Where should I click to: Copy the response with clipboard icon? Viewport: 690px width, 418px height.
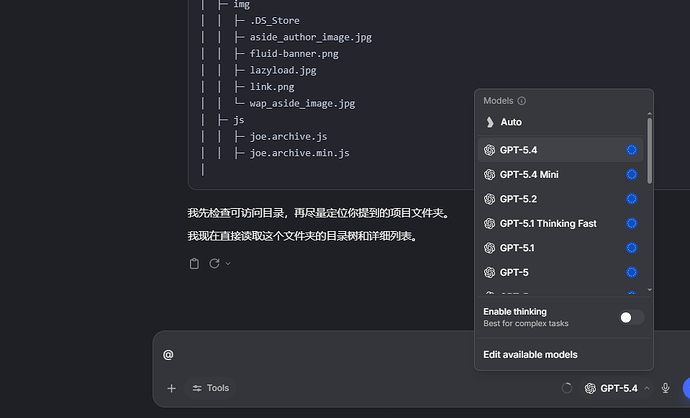[194, 264]
